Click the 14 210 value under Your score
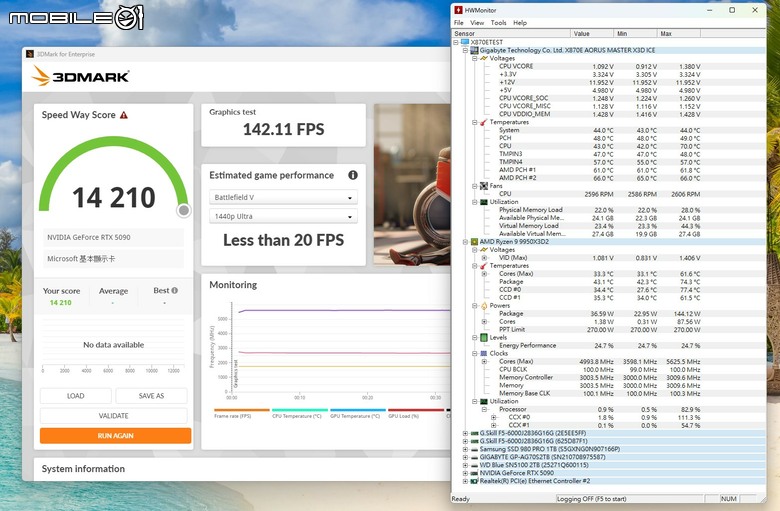780x511 pixels. (x=61, y=303)
